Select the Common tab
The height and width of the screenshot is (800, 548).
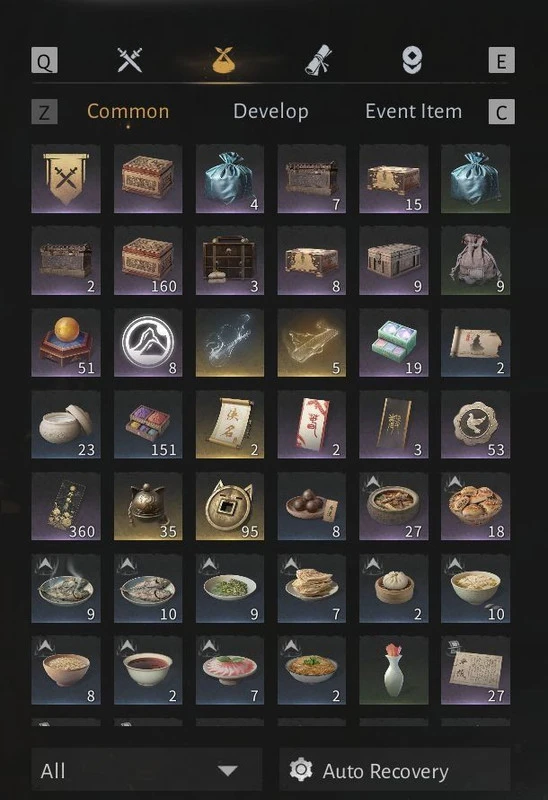[x=128, y=111]
